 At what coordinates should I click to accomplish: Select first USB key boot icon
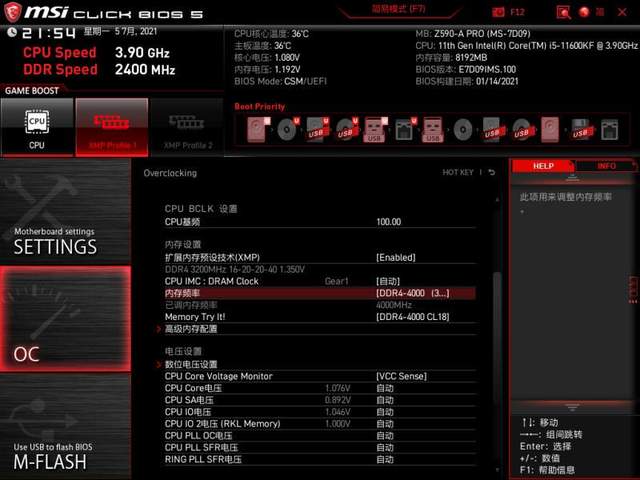click(x=375, y=130)
